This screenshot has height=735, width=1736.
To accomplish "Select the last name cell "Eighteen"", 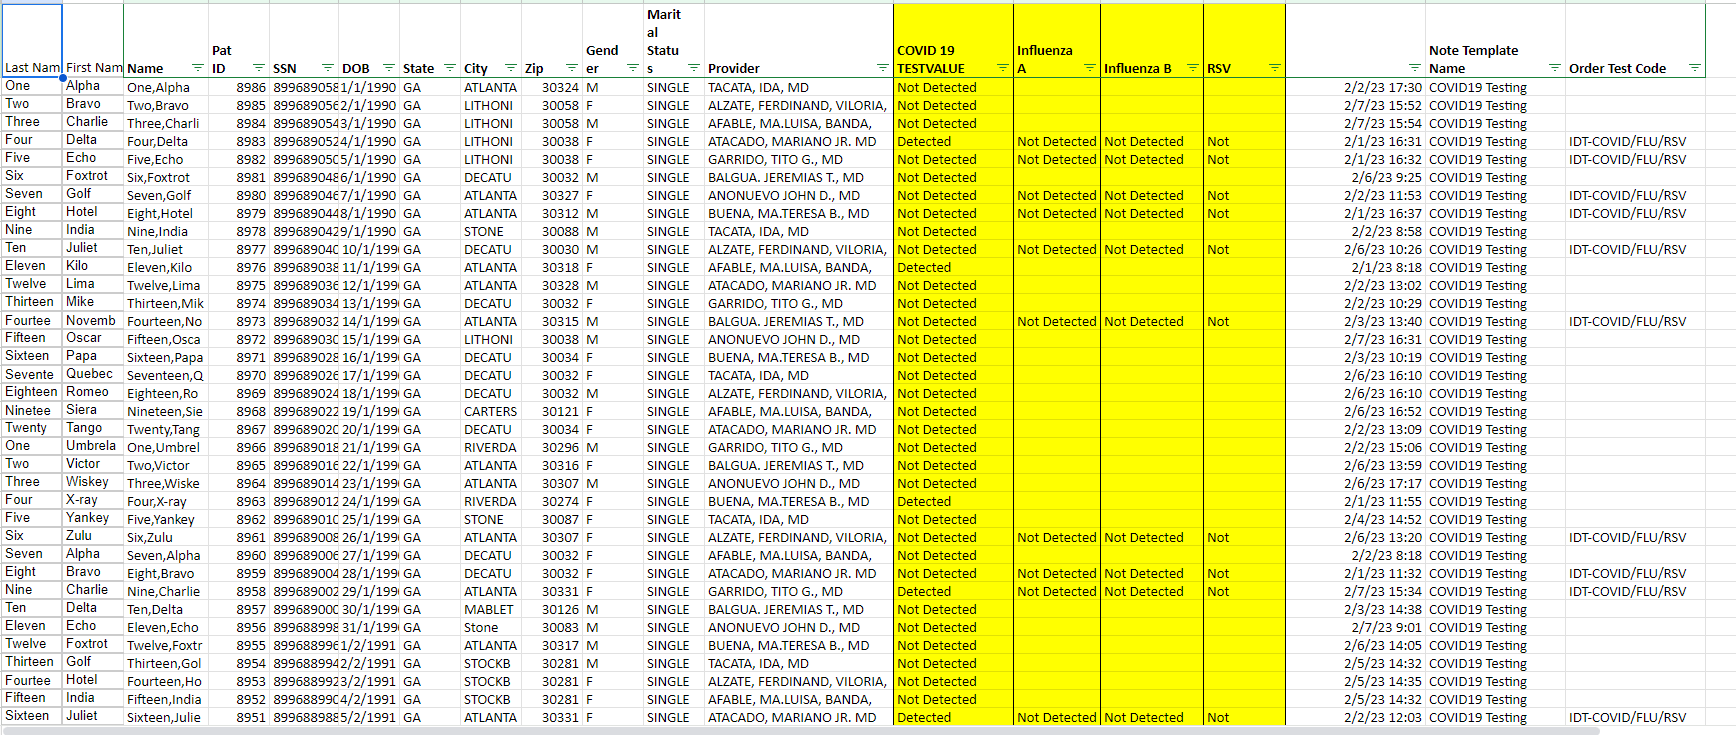I will tap(32, 392).
